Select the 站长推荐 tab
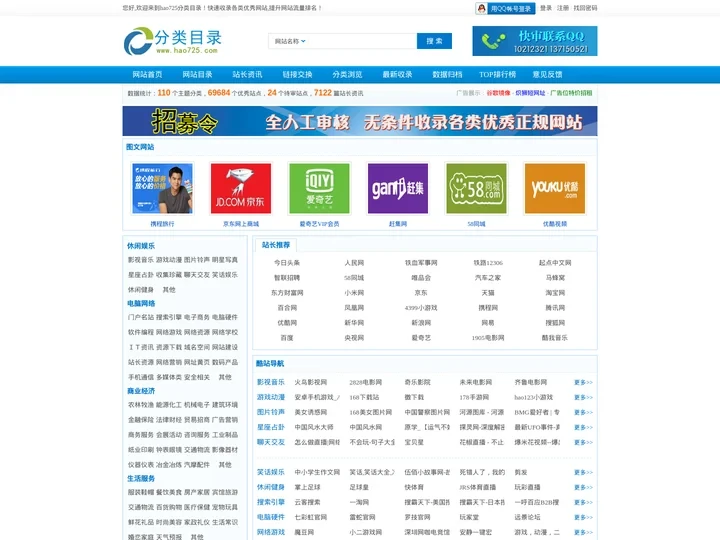The image size is (720, 540). pyautogui.click(x=276, y=245)
